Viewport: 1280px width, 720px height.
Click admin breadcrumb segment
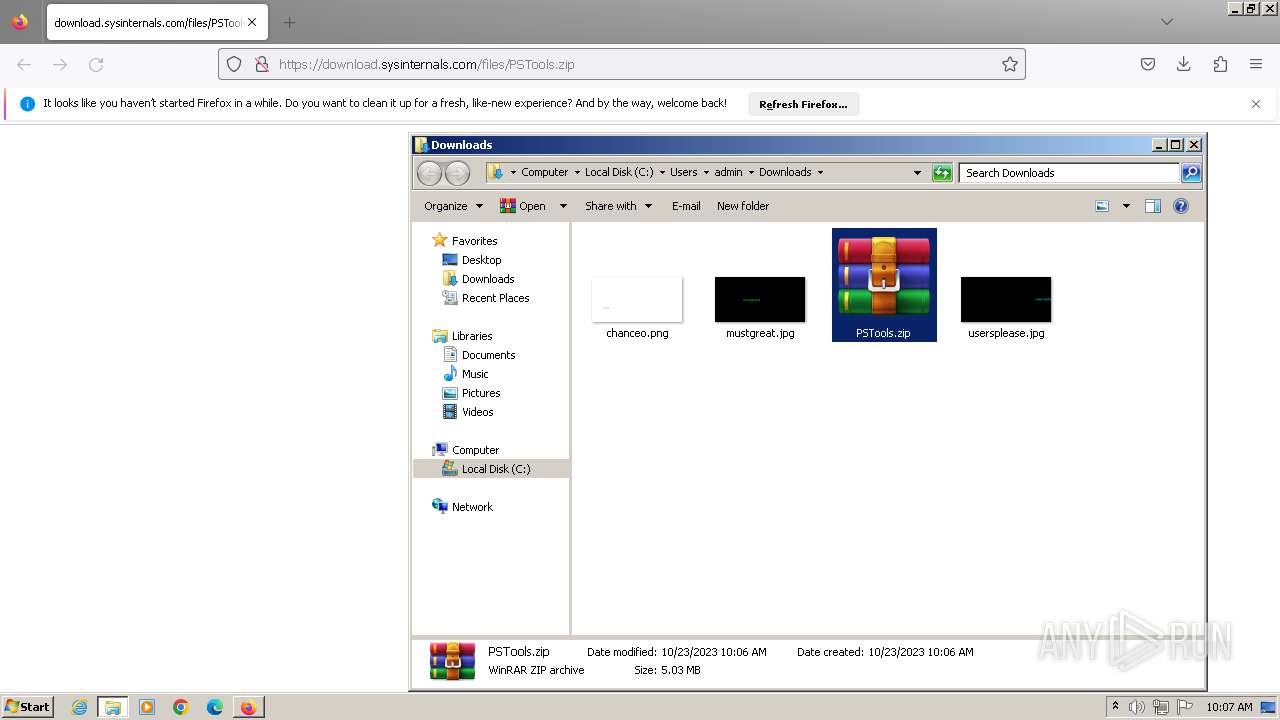point(728,172)
